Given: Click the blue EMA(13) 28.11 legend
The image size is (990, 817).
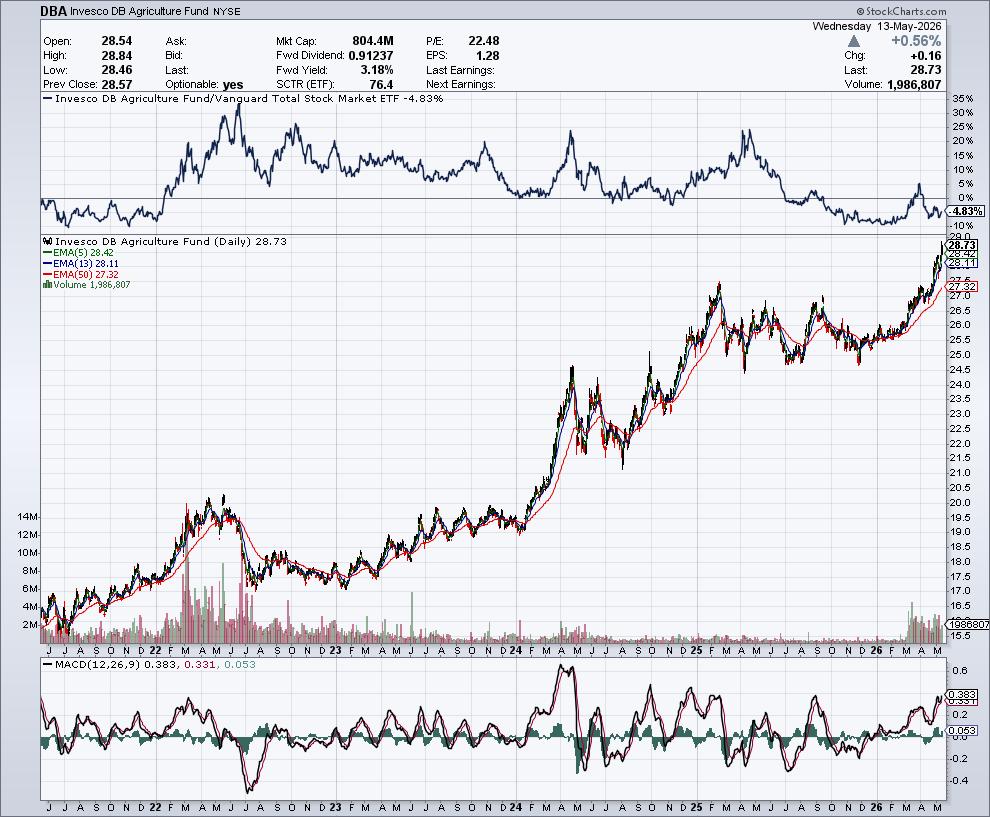Looking at the screenshot, I should pos(81,263).
